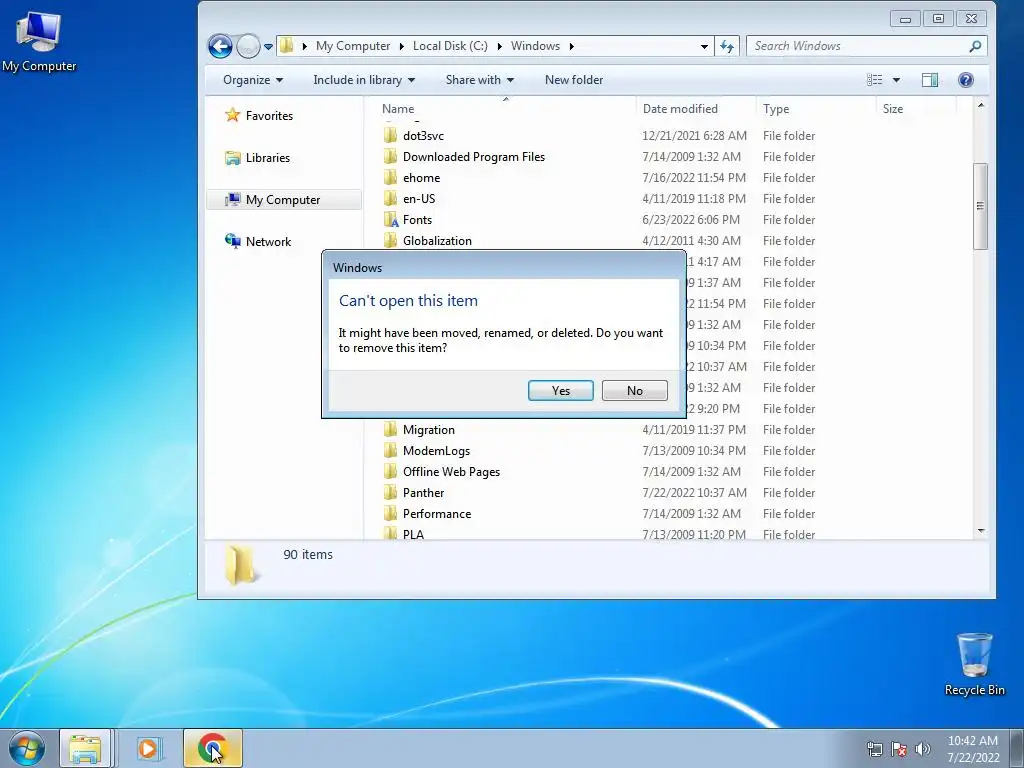Open Windows Media Player from taskbar
The width and height of the screenshot is (1024, 768).
pyautogui.click(x=148, y=748)
